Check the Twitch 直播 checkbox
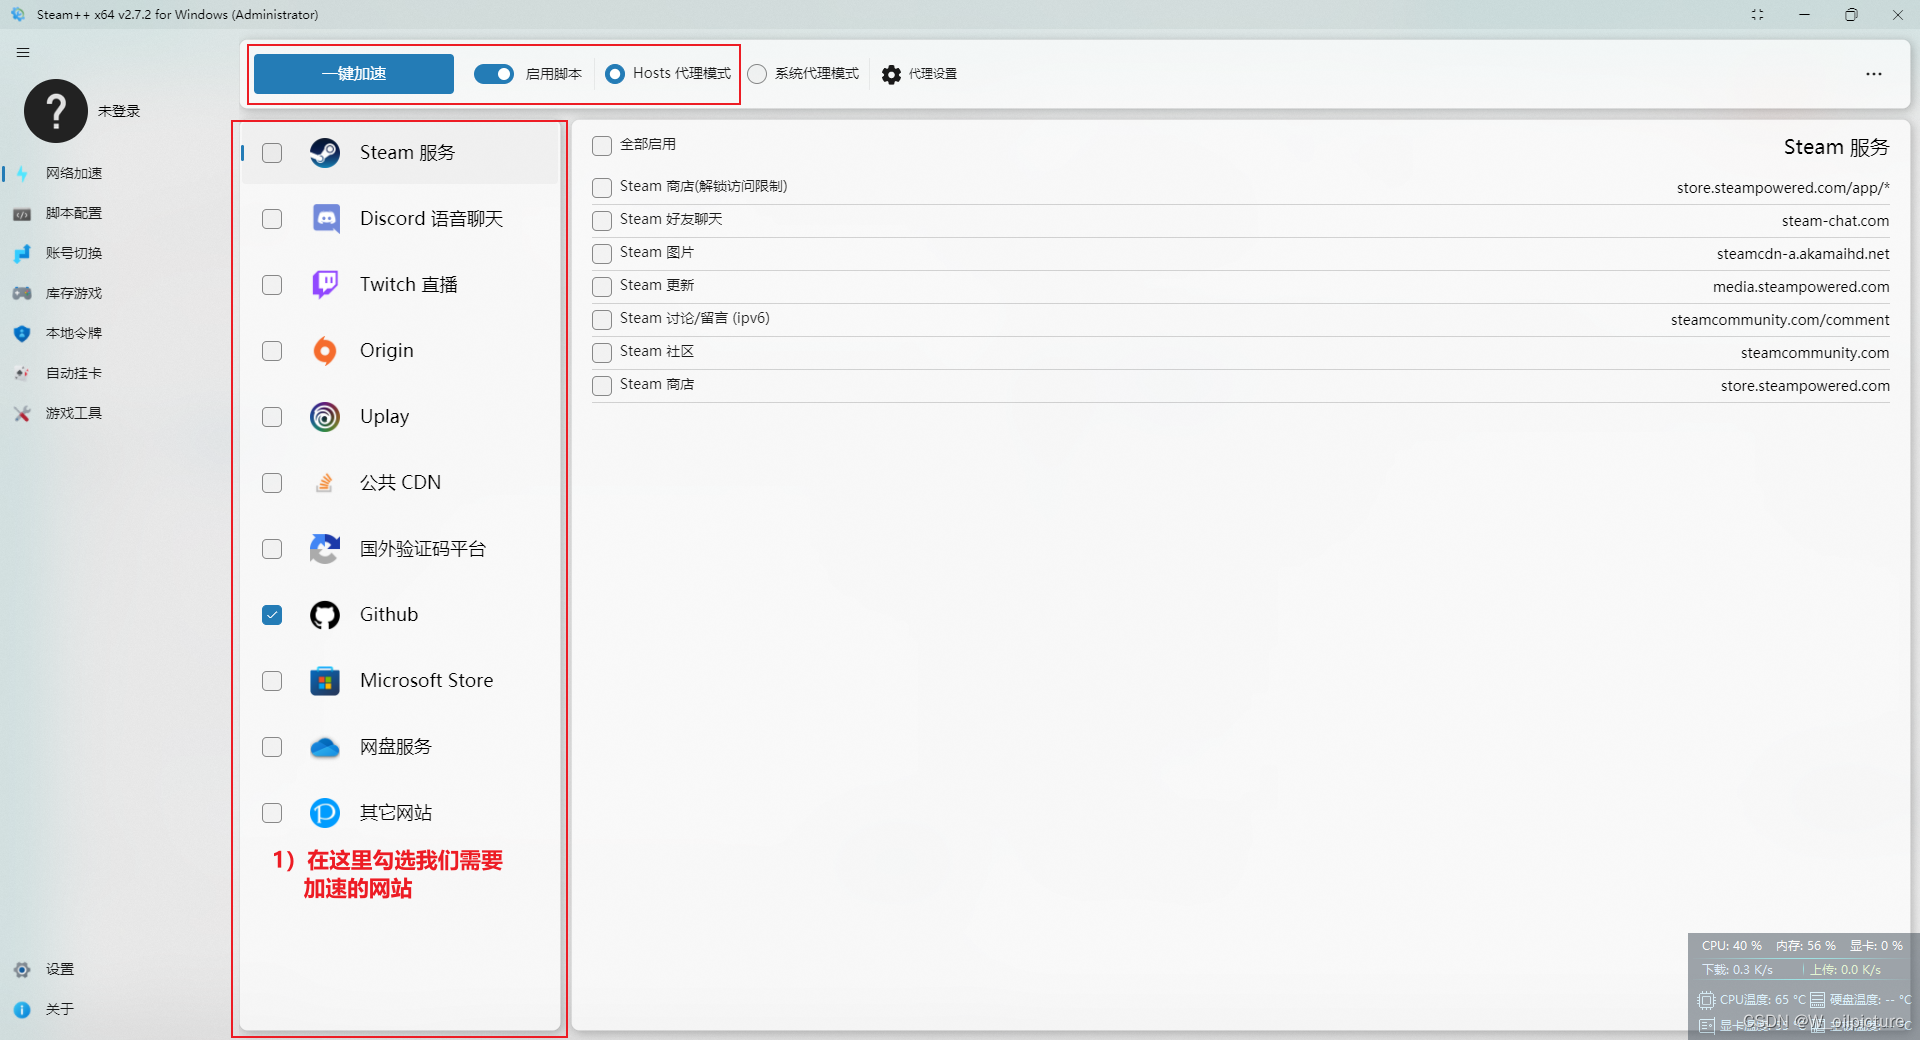This screenshot has width=1920, height=1040. 272,285
